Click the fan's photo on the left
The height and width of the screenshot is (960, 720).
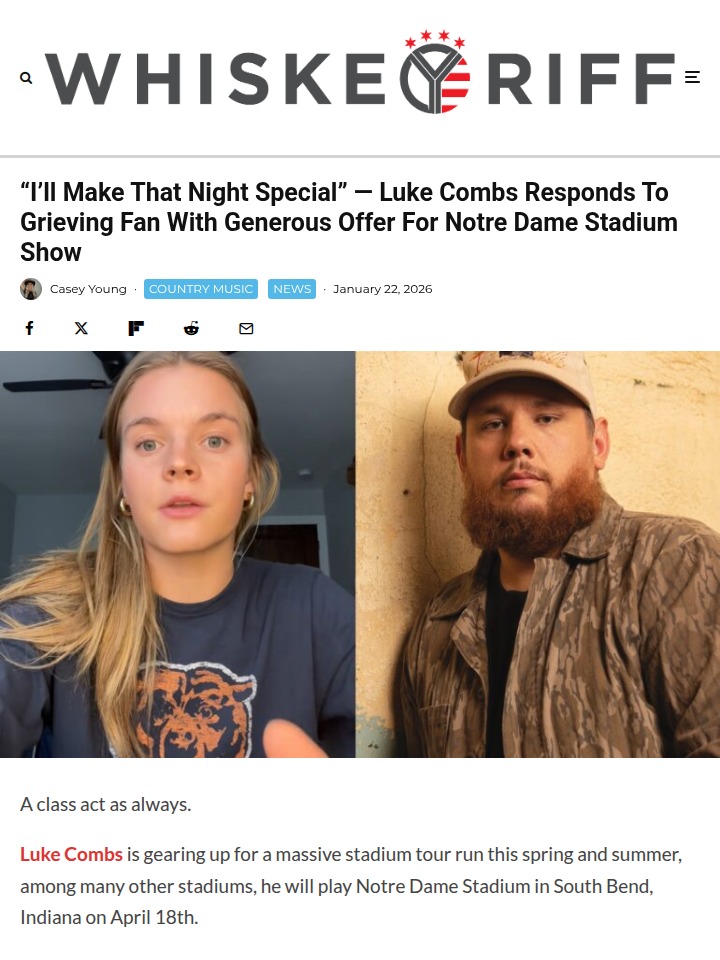tap(178, 554)
